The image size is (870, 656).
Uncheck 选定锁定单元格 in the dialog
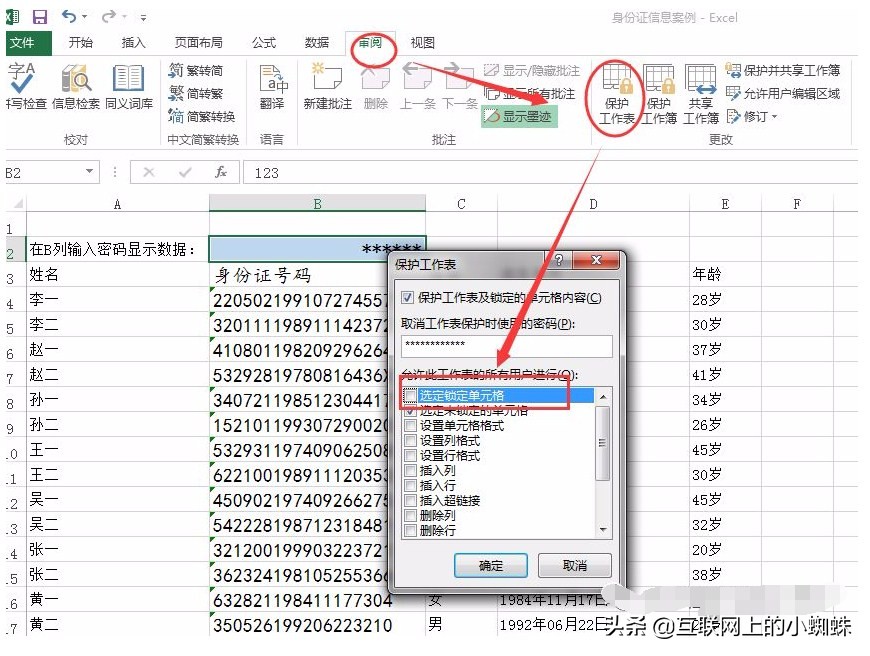[x=410, y=394]
